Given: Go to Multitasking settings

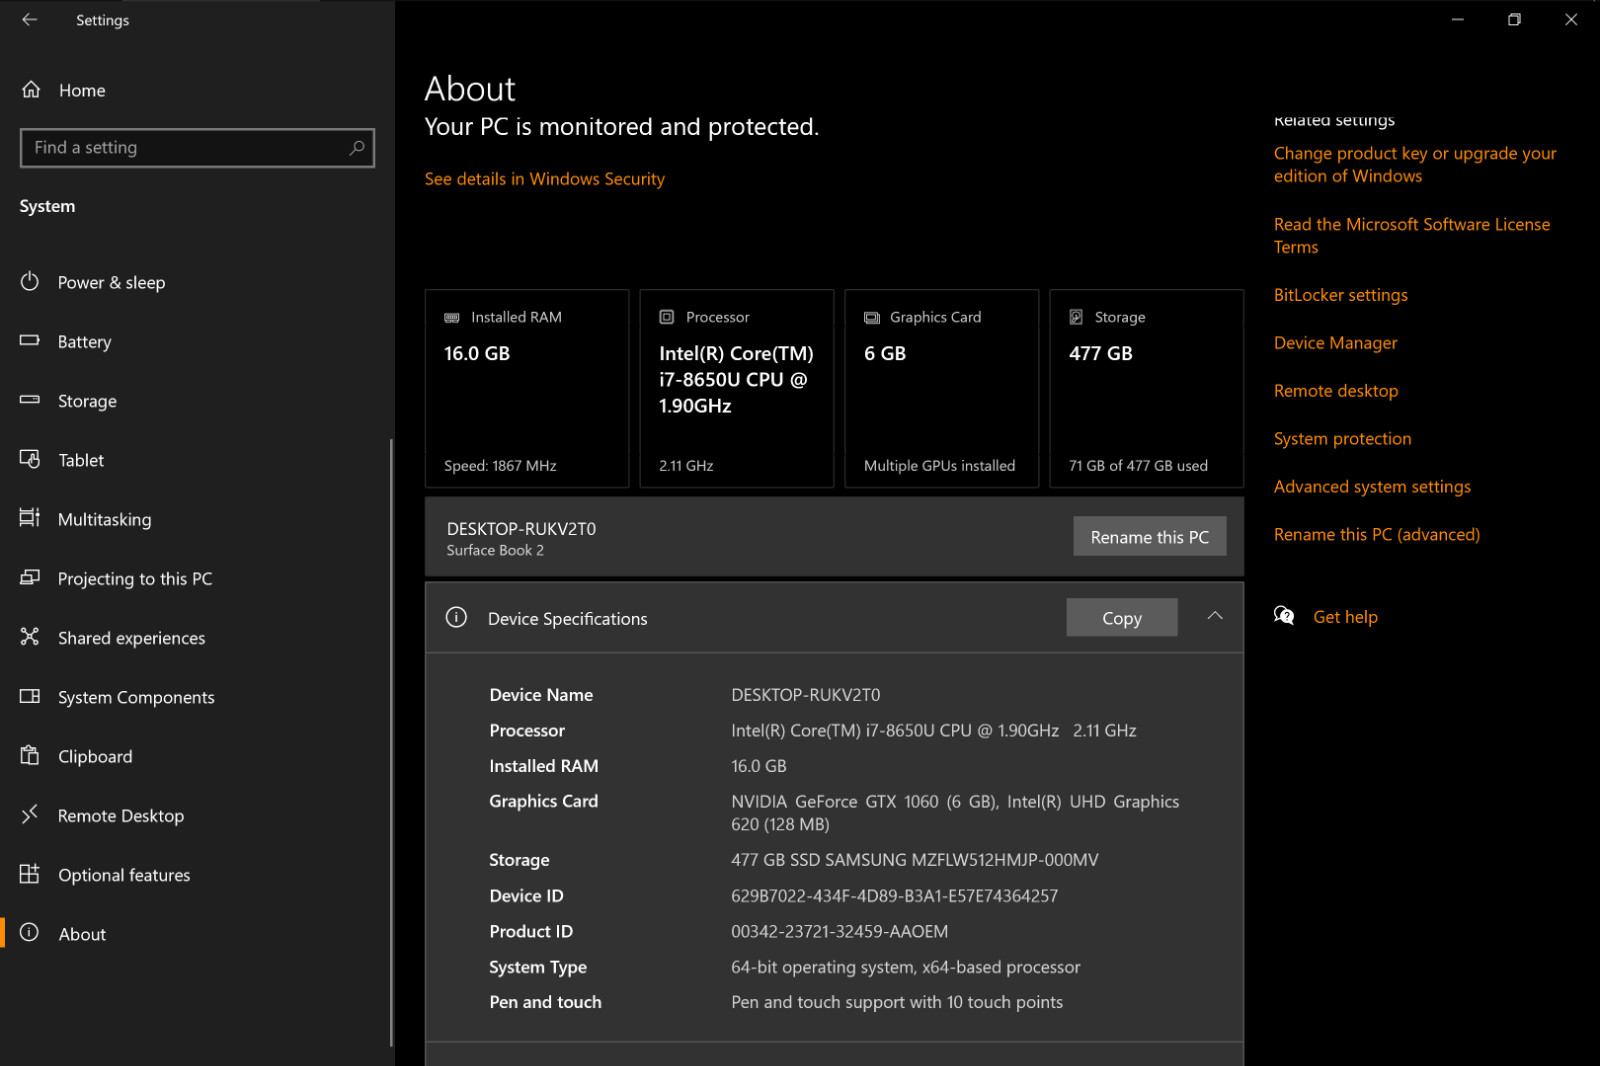Looking at the screenshot, I should coord(104,519).
